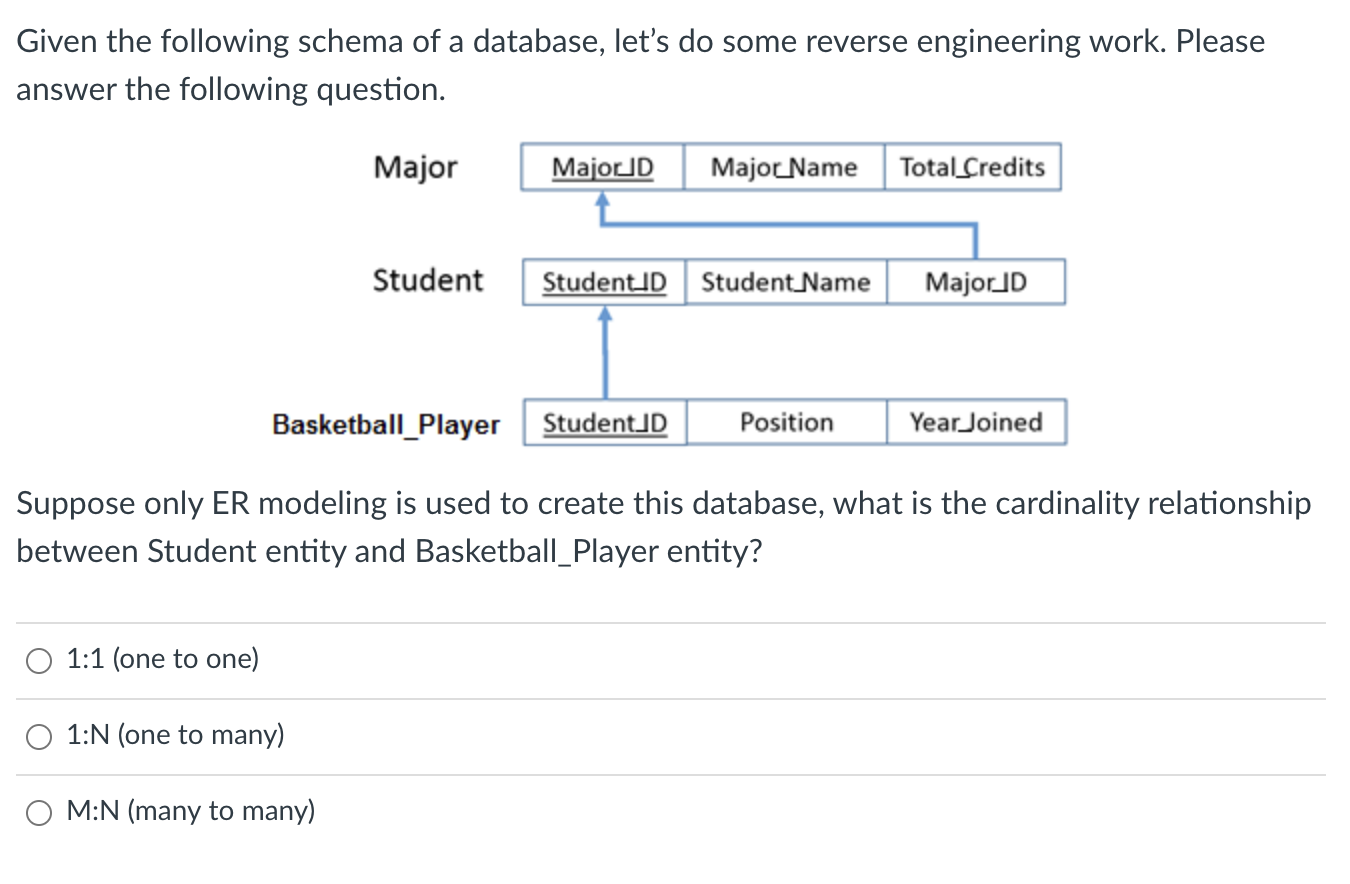Click the Total Credits column cell
Image resolution: width=1350 pixels, height=884 pixels.
click(972, 167)
